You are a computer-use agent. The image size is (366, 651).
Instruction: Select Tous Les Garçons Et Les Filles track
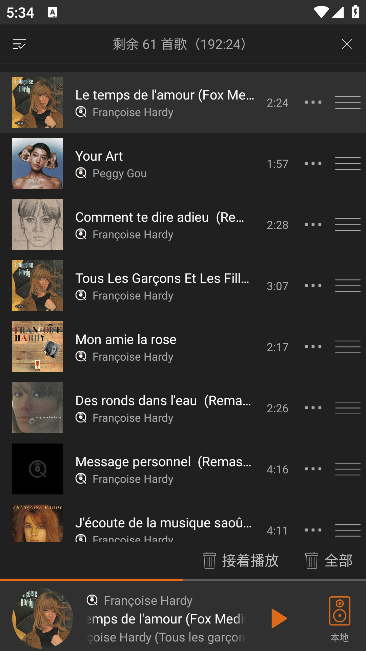(183, 286)
